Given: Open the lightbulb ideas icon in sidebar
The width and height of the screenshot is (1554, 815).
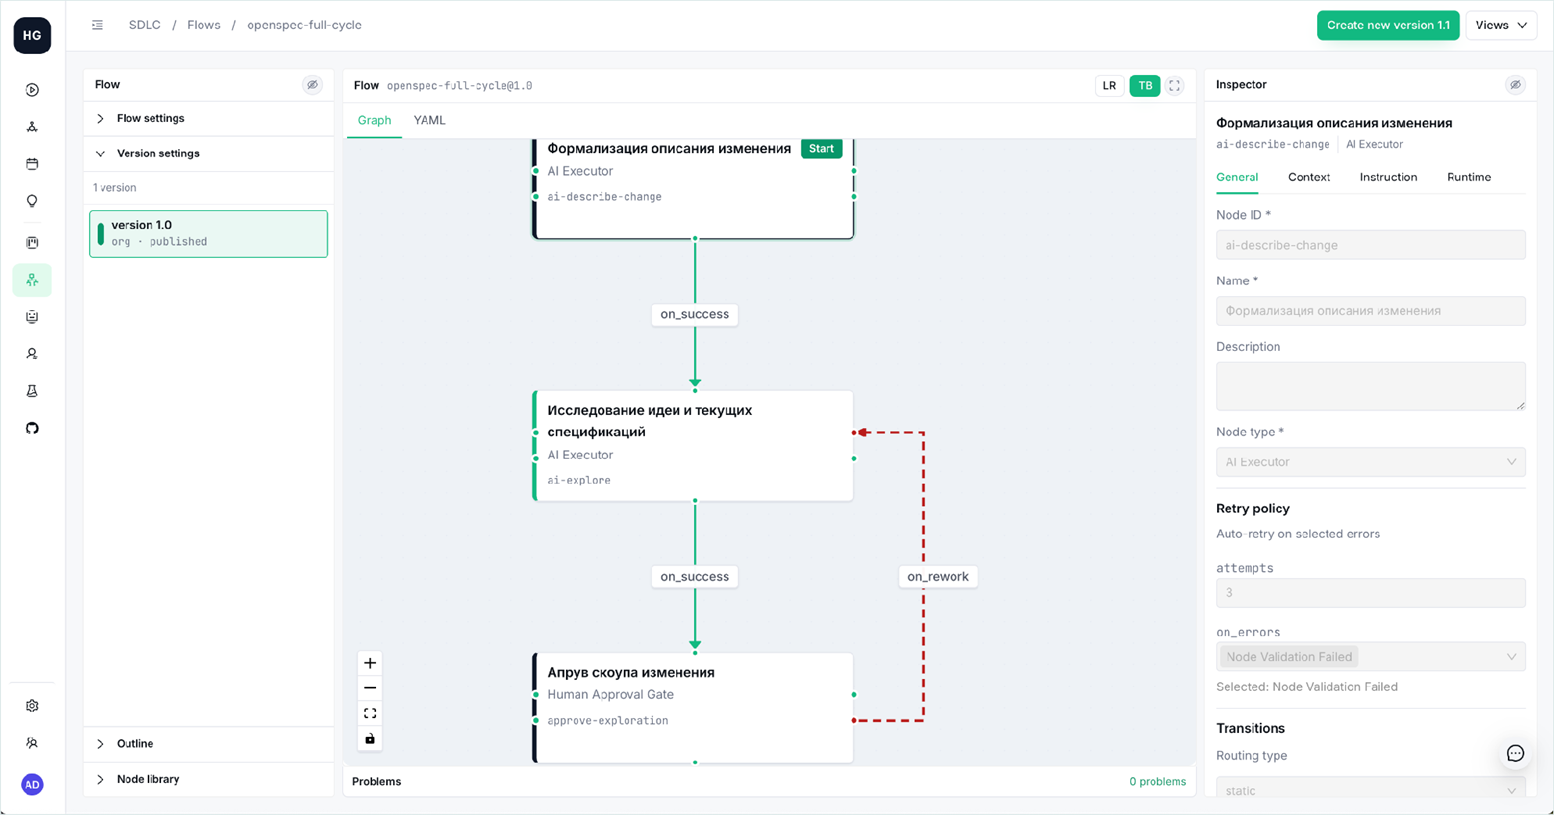Looking at the screenshot, I should [32, 201].
